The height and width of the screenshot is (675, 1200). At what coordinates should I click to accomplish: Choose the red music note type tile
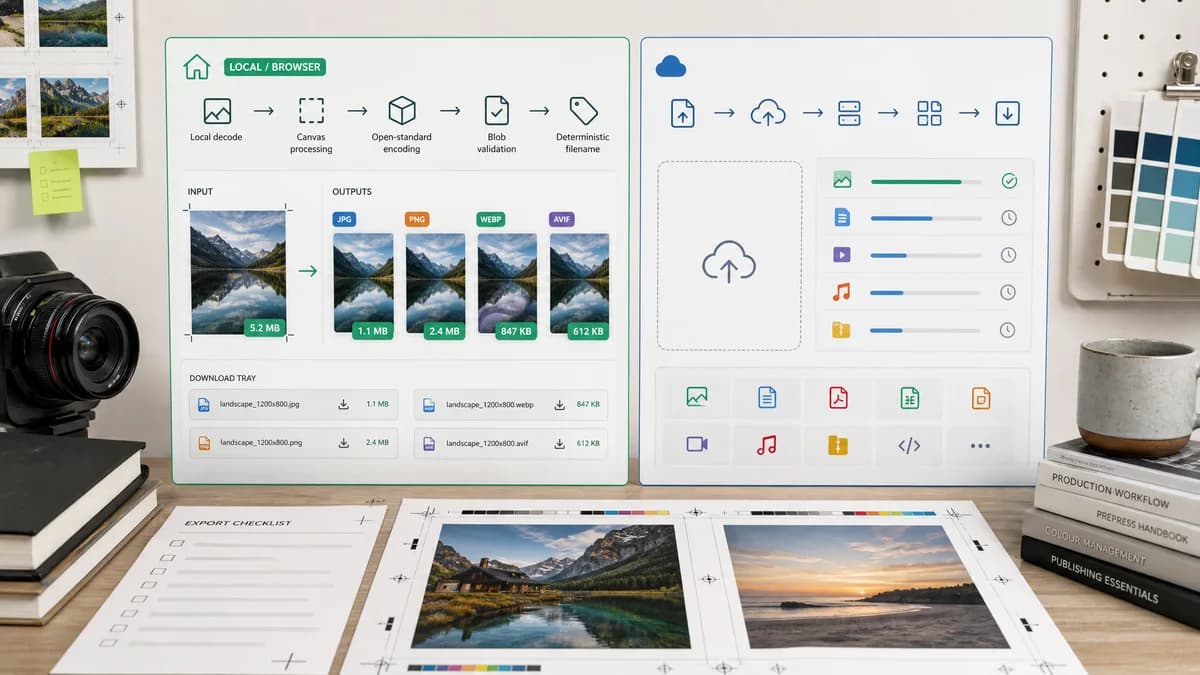pos(767,445)
